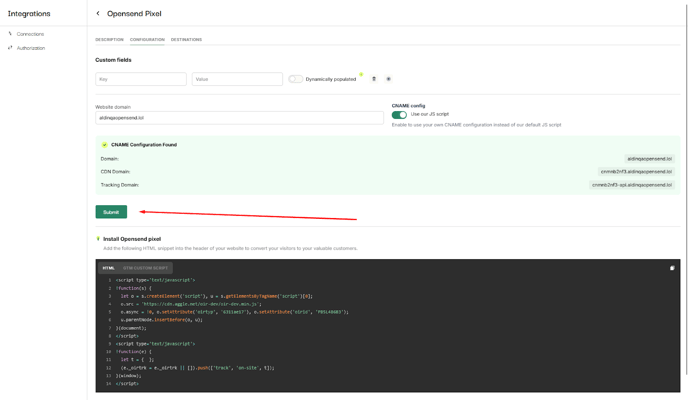The width and height of the screenshot is (688, 400).
Task: Select the Configuration tab
Action: 147,40
